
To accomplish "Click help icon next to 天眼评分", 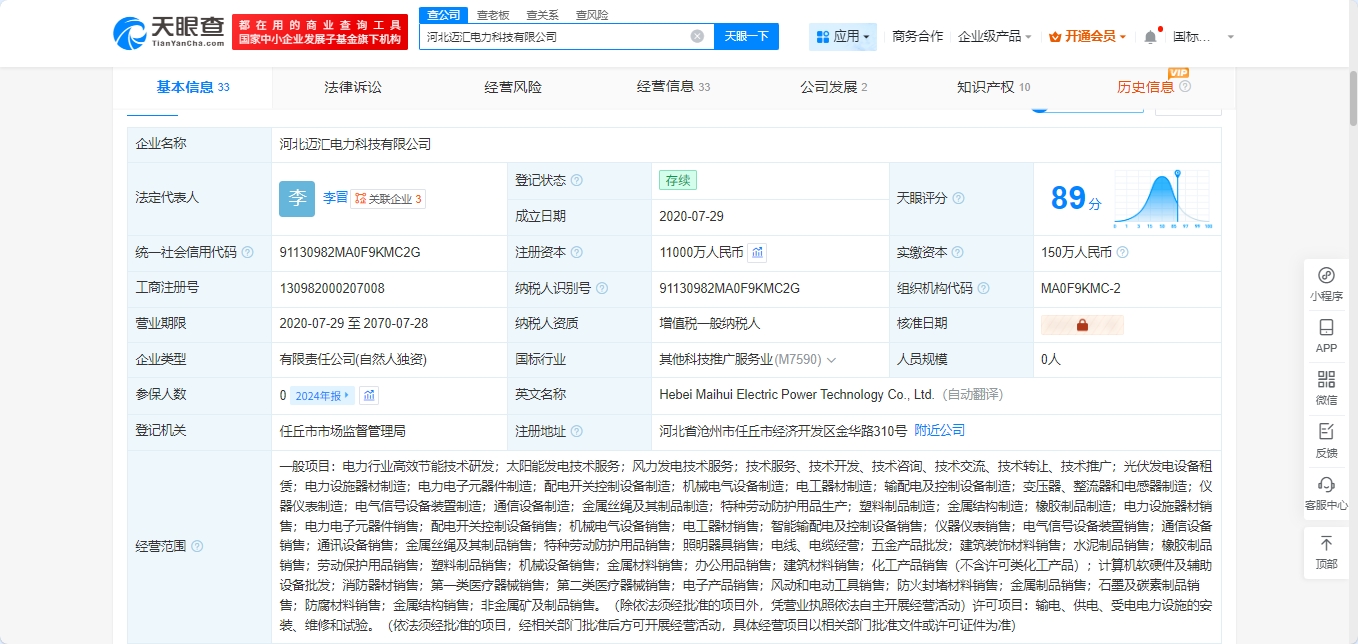I will pyautogui.click(x=958, y=199).
